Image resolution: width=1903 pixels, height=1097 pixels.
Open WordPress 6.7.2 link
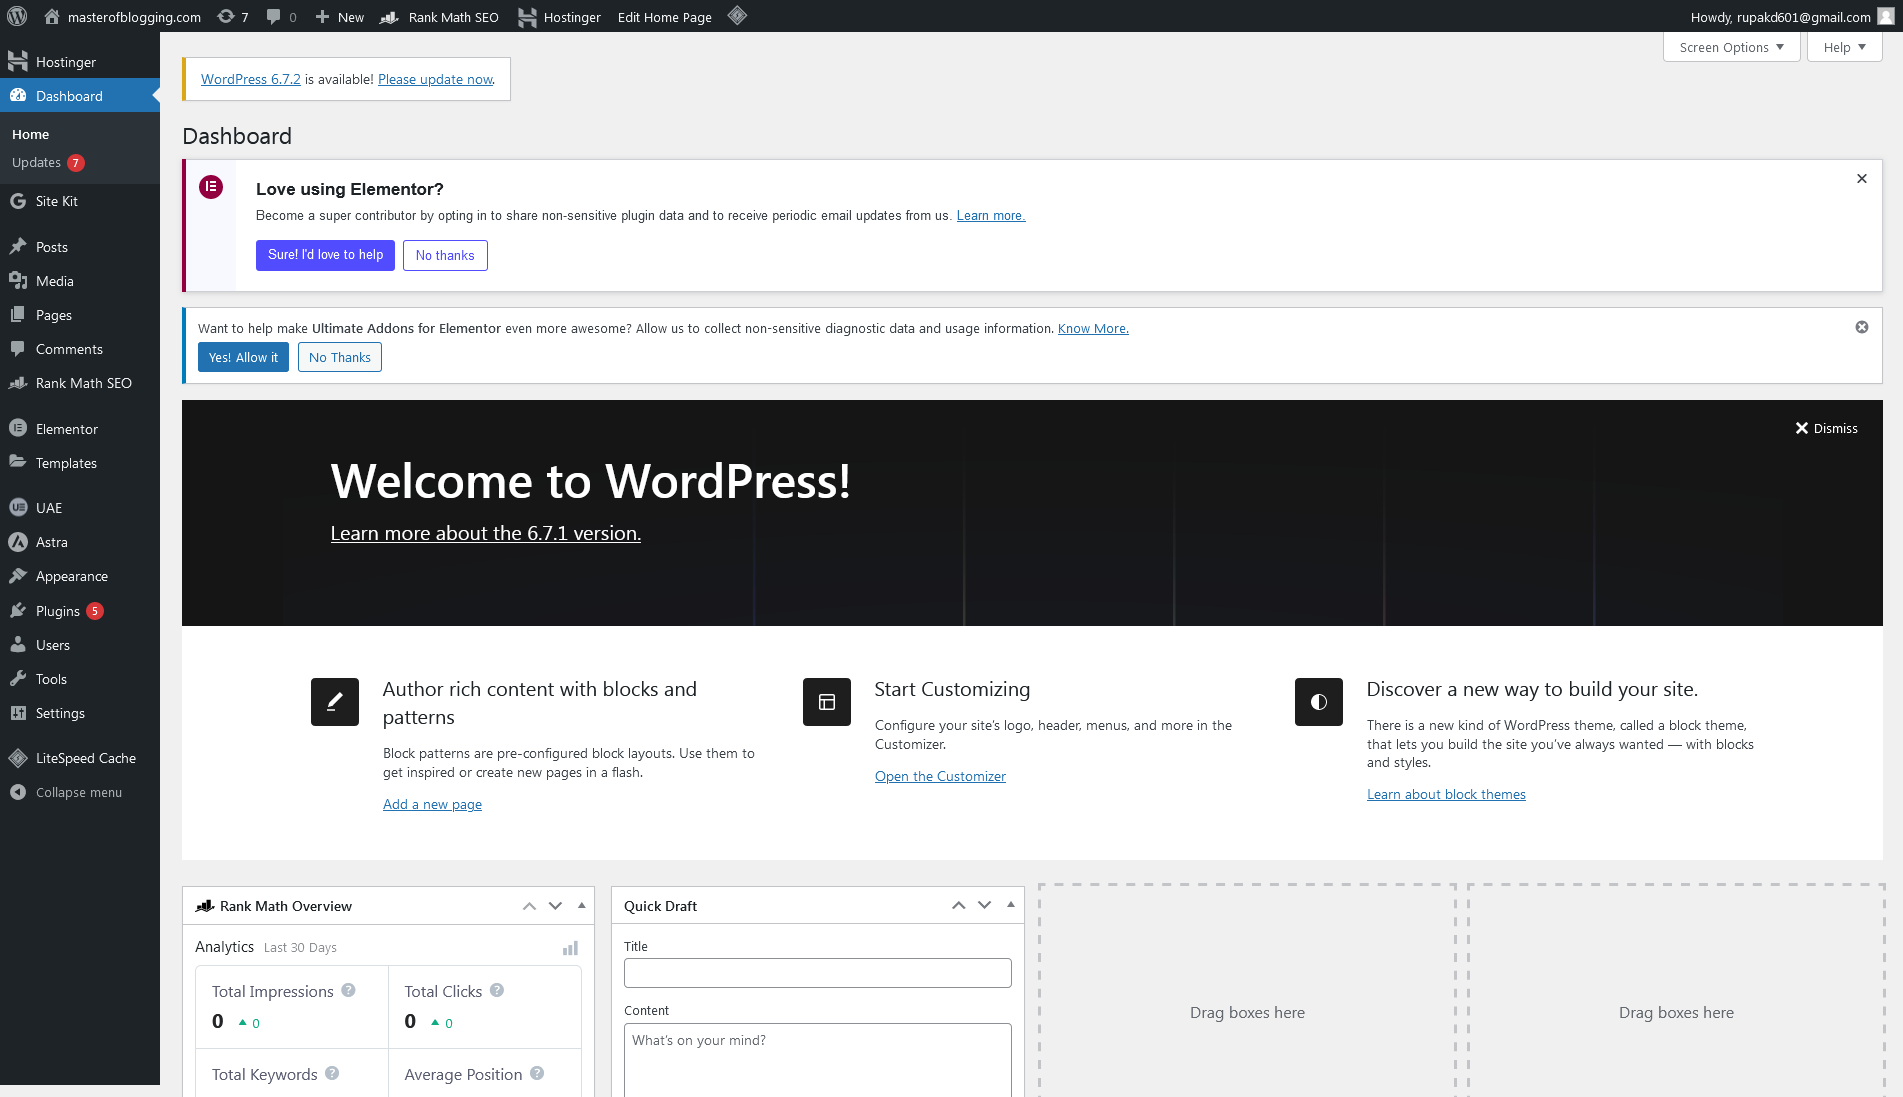251,79
